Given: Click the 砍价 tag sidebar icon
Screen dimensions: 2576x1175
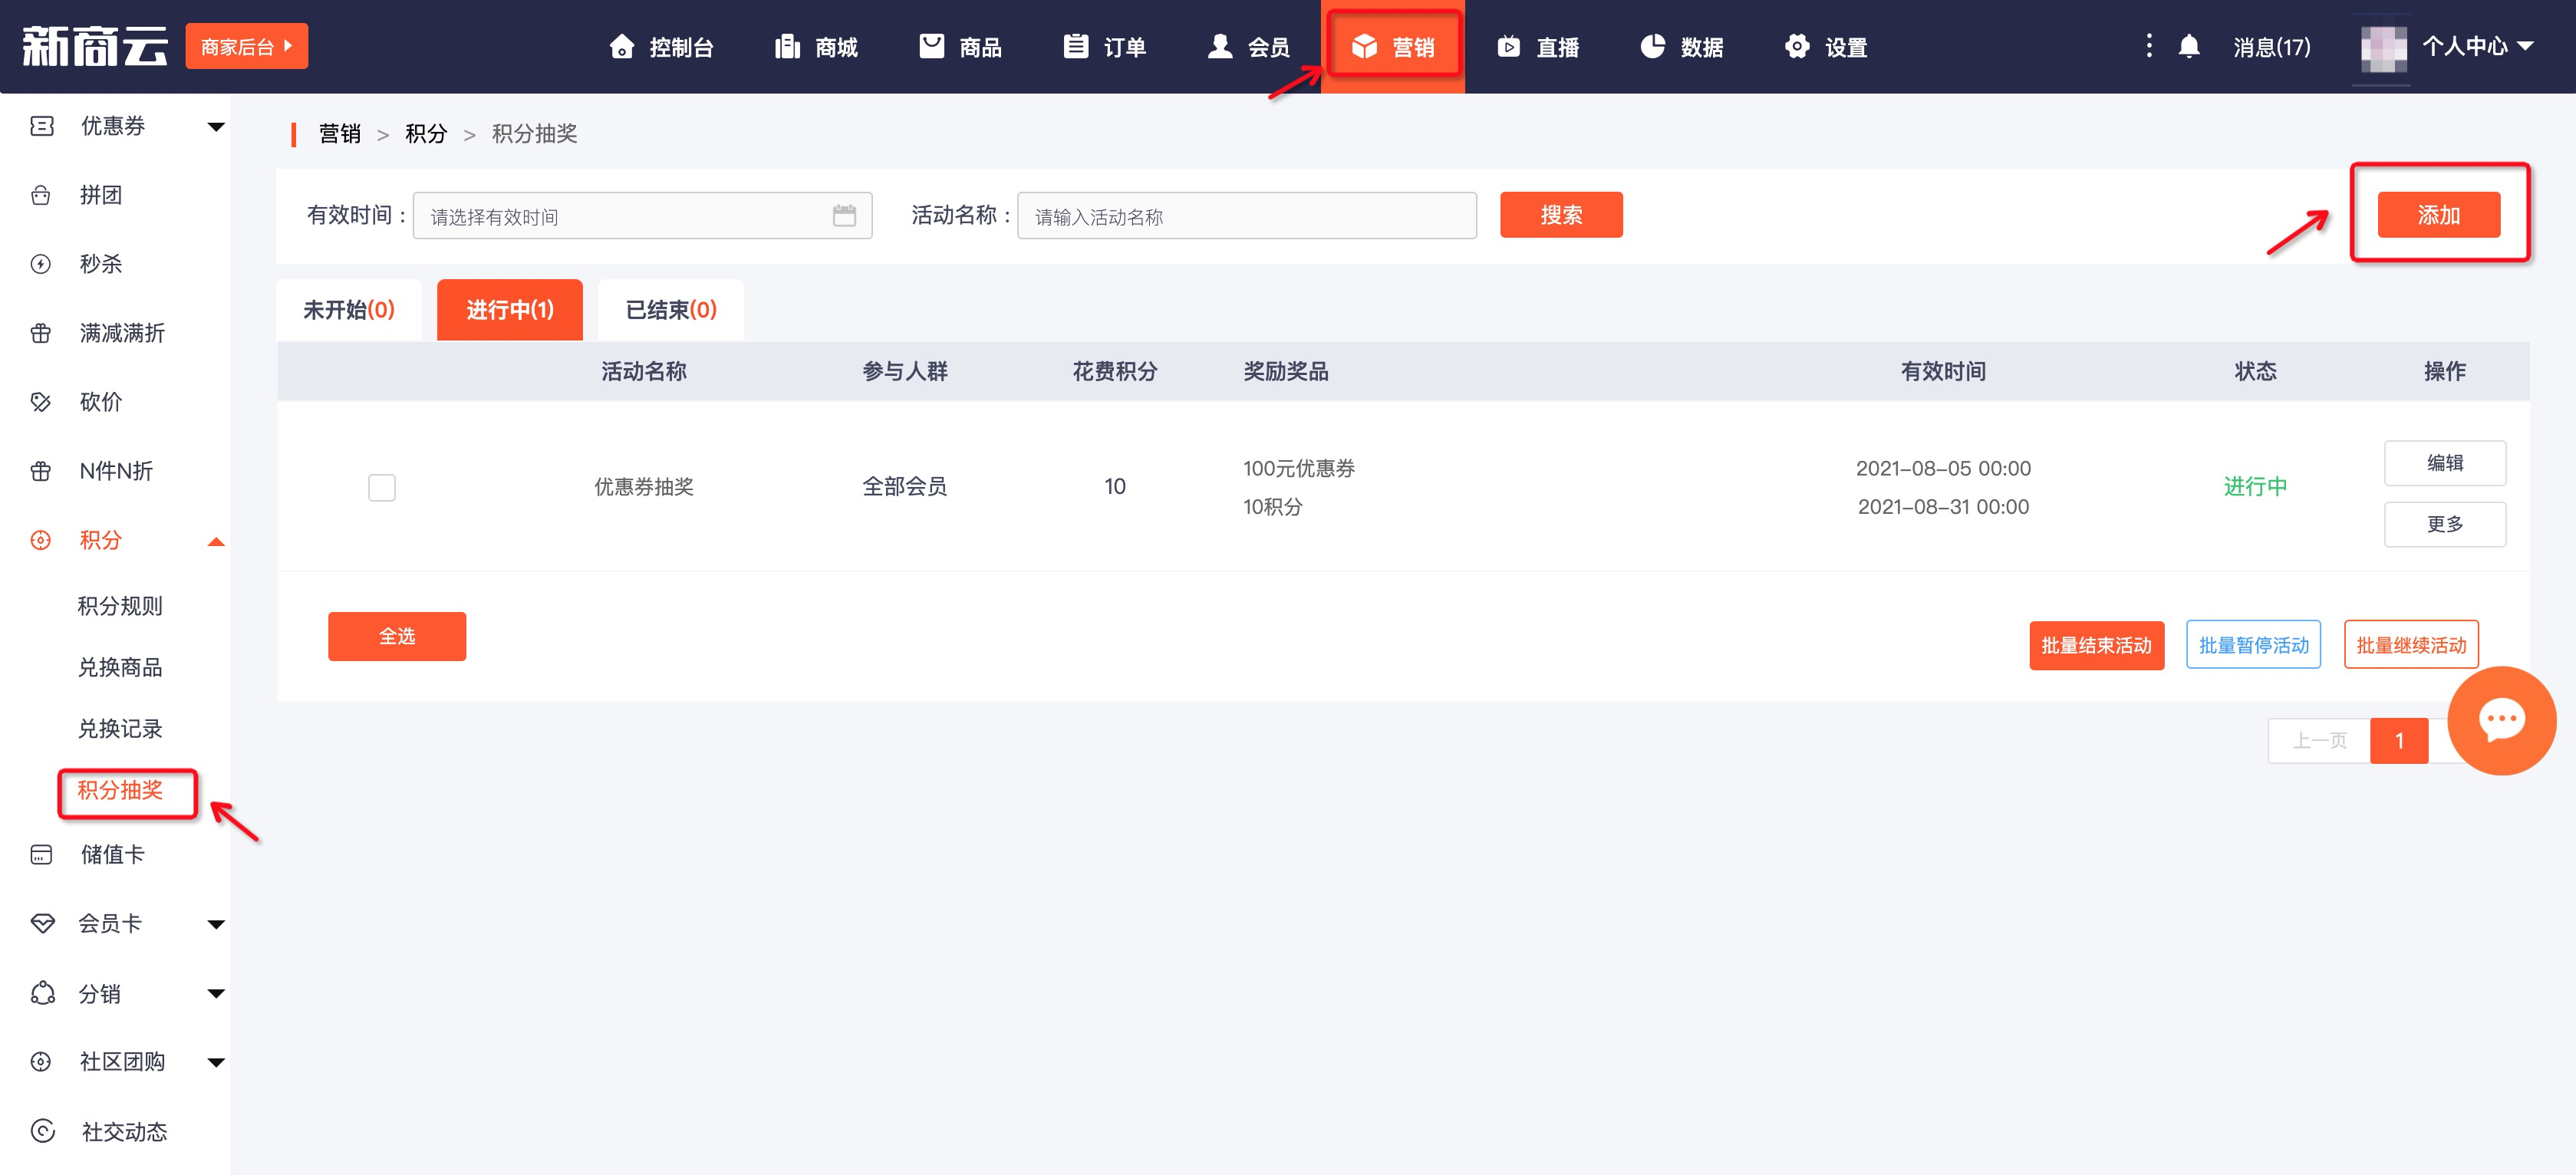Looking at the screenshot, I should coord(41,402).
